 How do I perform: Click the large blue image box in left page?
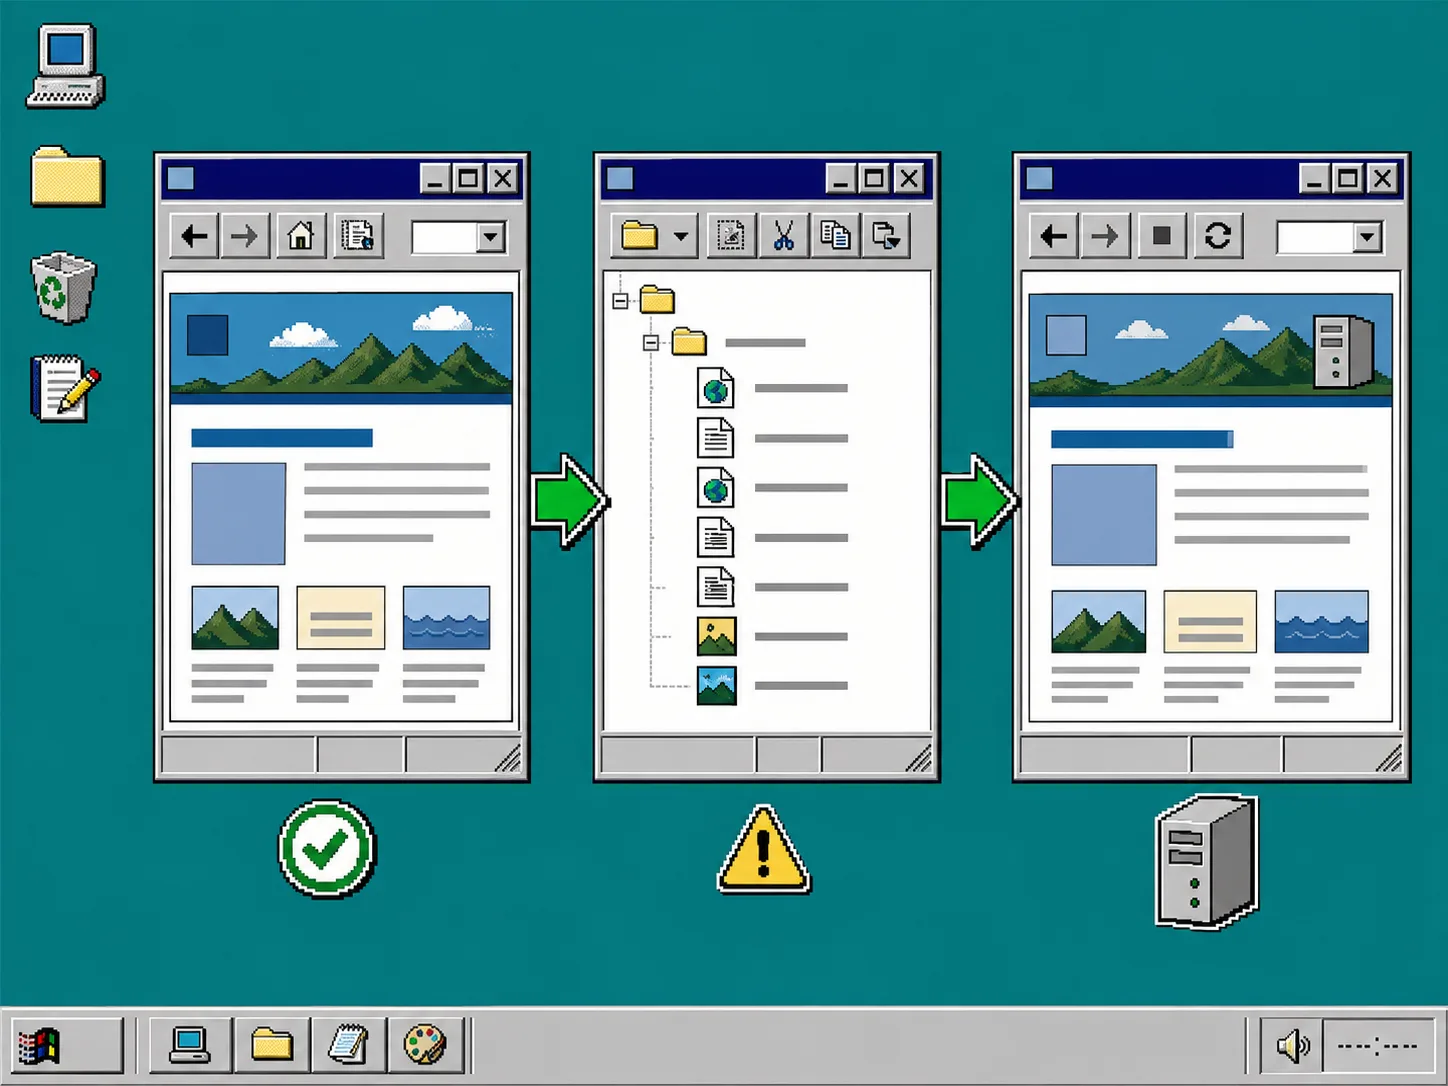[238, 514]
